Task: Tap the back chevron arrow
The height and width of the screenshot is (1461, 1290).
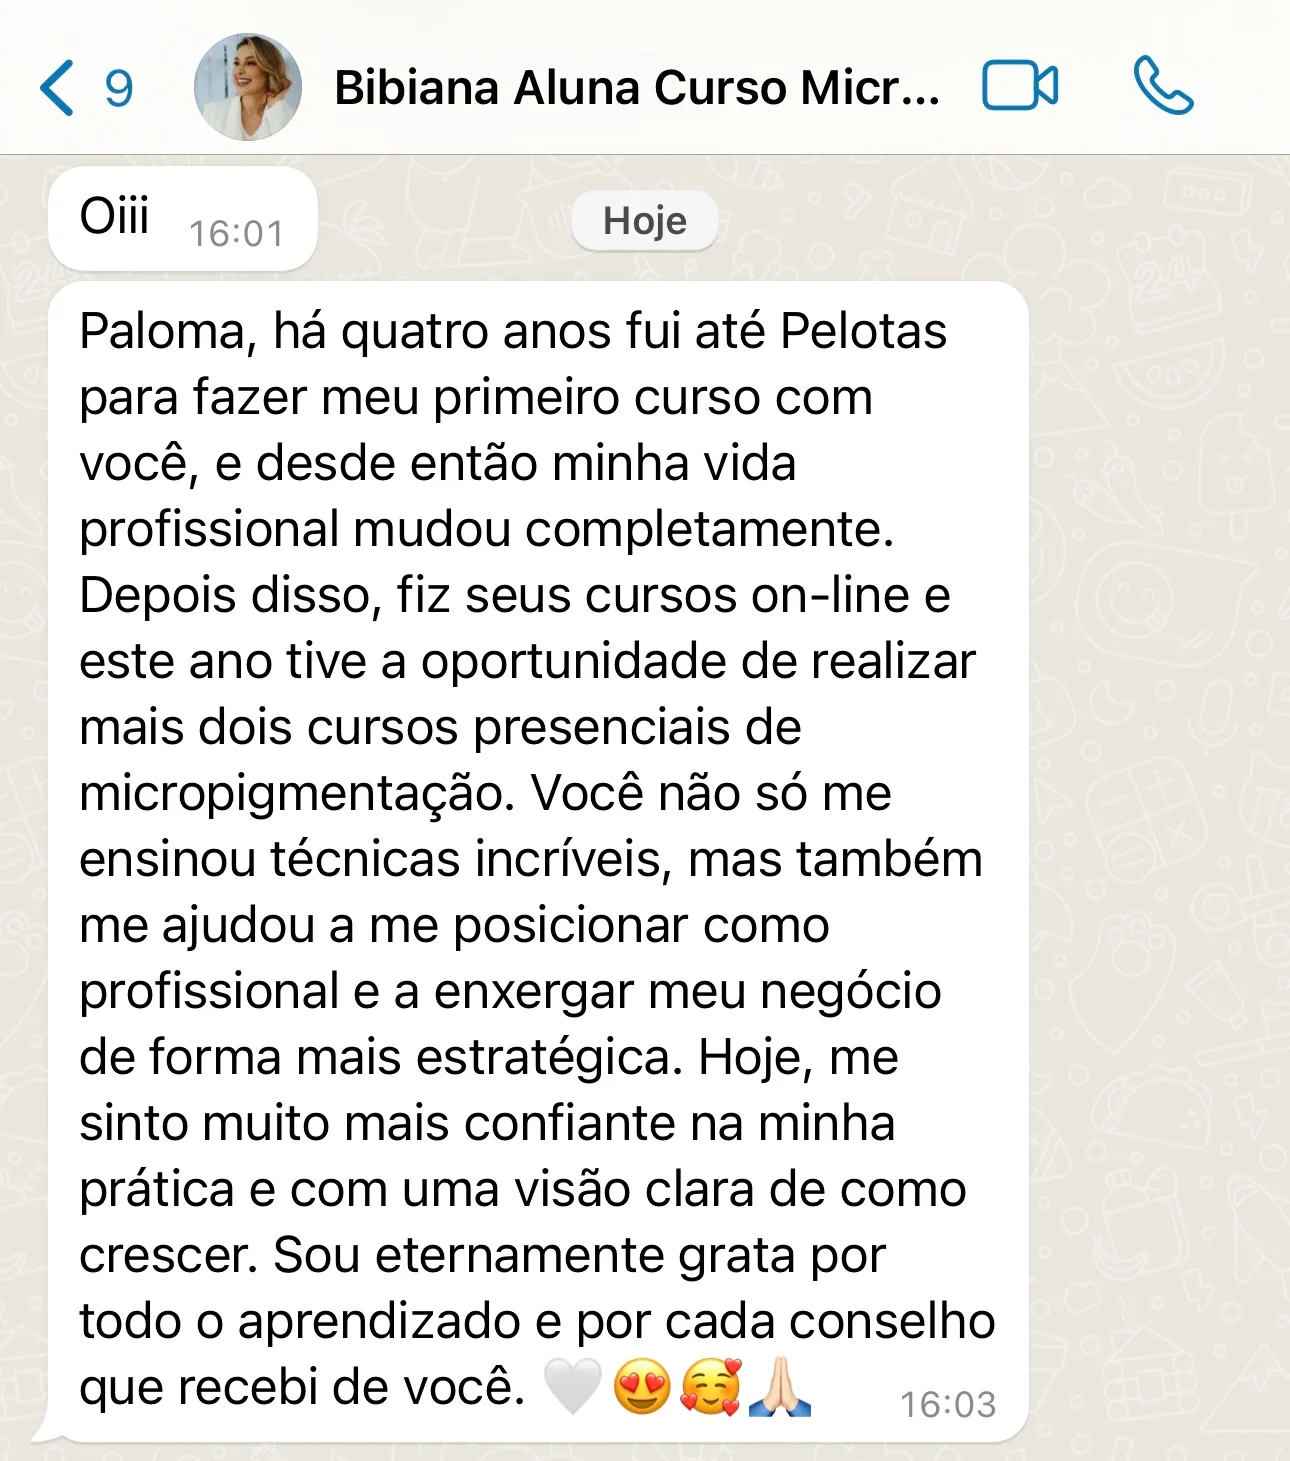Action: coord(57,88)
